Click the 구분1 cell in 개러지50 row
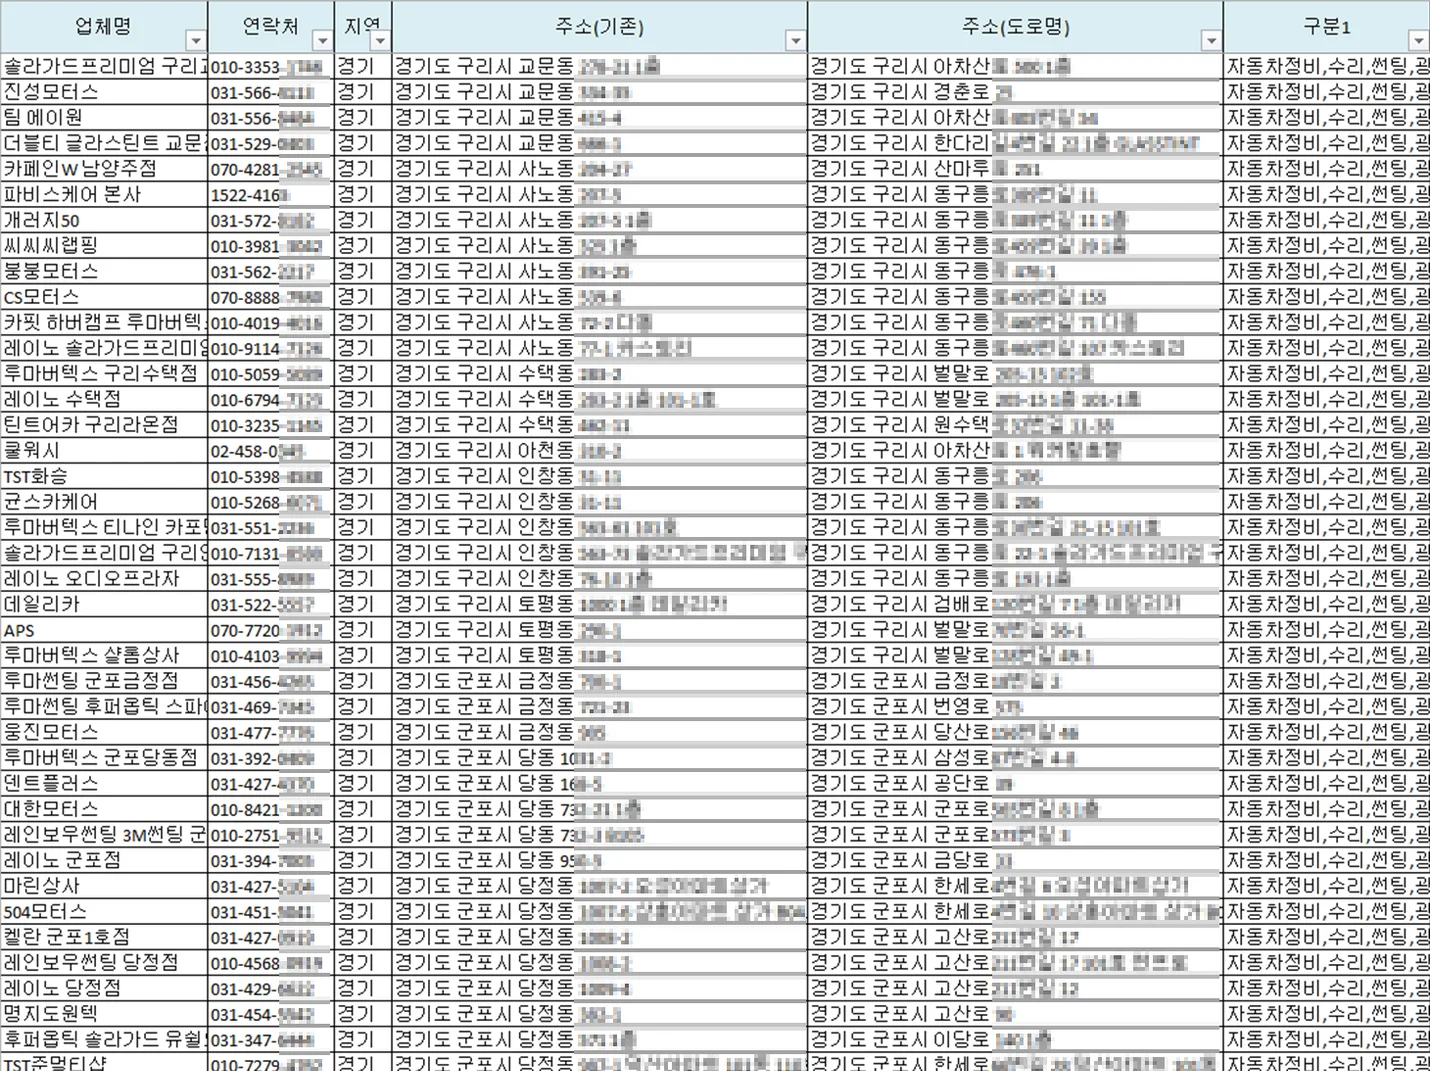 pos(1327,220)
